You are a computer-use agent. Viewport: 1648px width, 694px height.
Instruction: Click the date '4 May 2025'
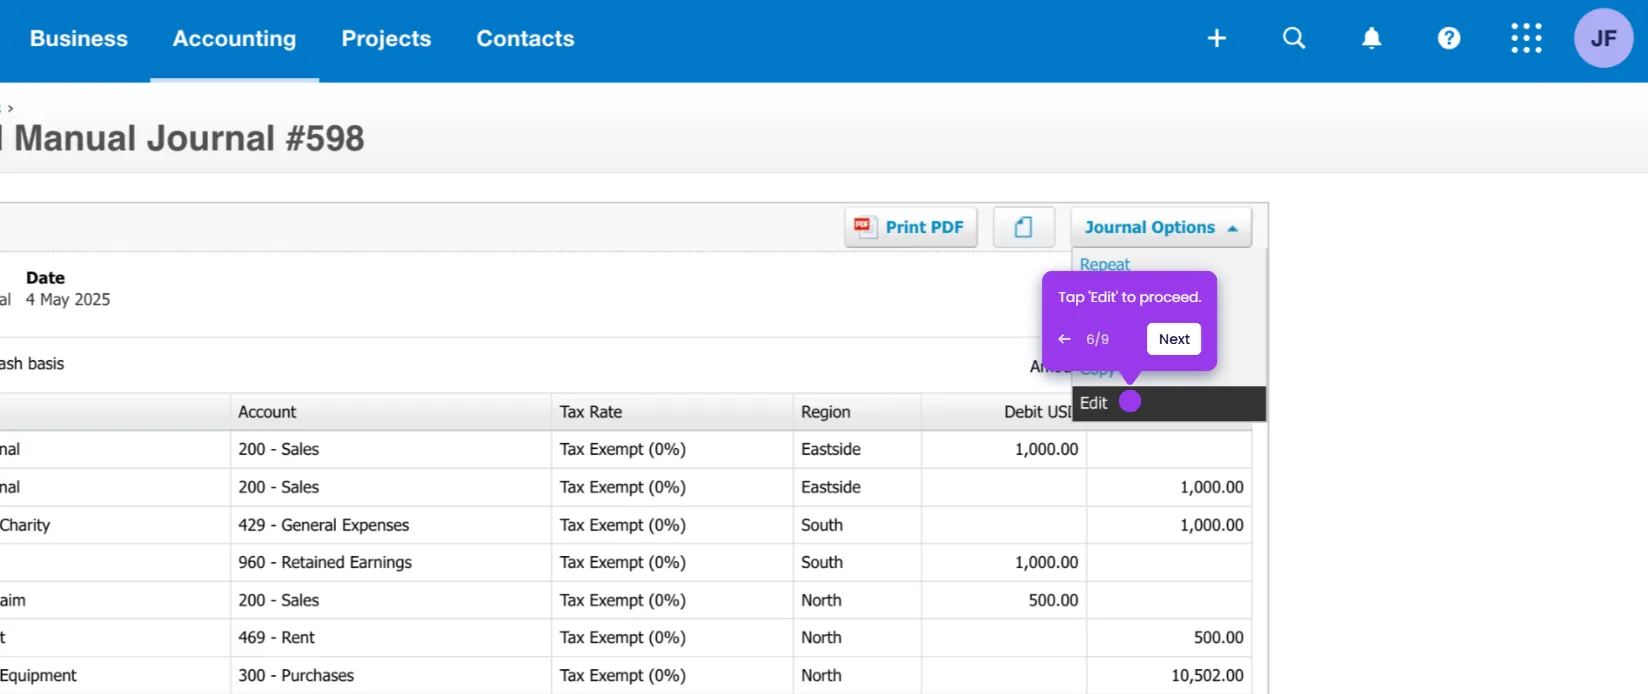pyautogui.click(x=68, y=299)
